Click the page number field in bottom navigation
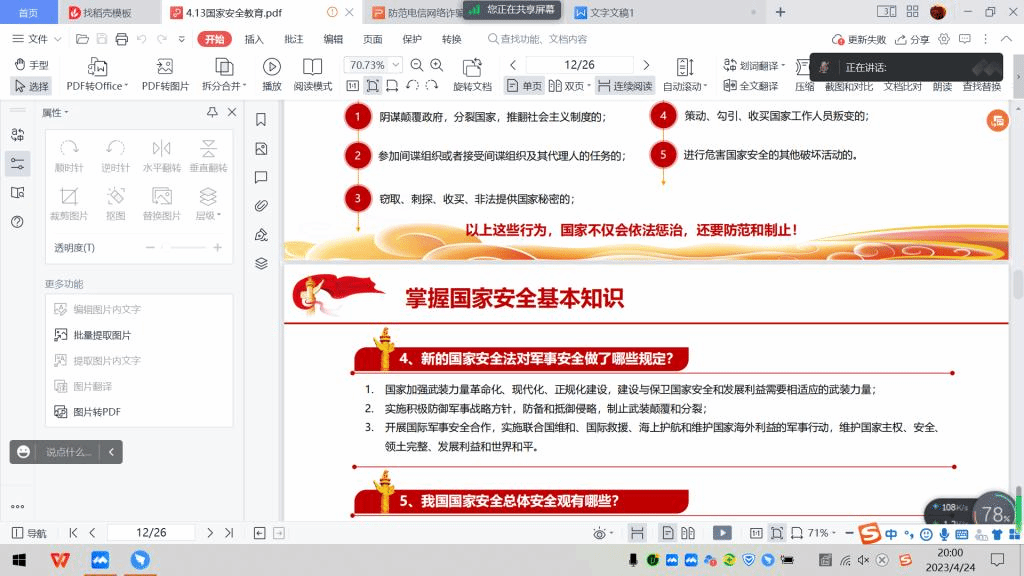 click(150, 533)
